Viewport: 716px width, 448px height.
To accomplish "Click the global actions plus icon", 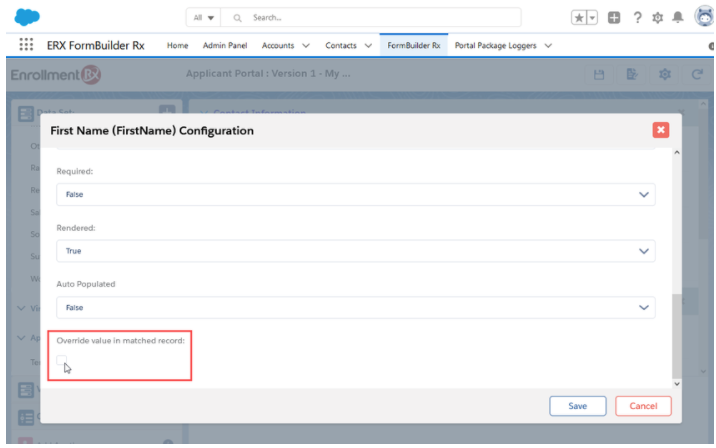I will coord(612,18).
